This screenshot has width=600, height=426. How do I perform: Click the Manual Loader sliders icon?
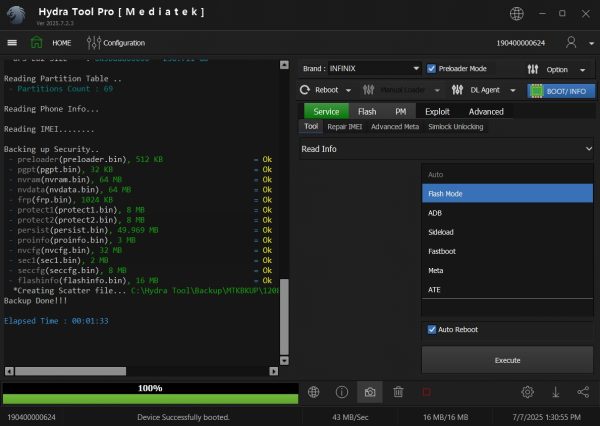[x=368, y=90]
